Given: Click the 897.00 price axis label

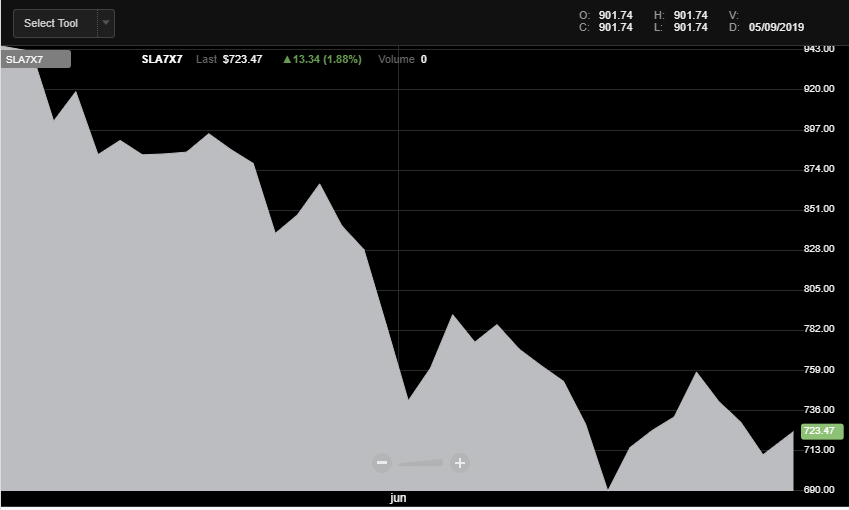Looking at the screenshot, I should (x=819, y=129).
